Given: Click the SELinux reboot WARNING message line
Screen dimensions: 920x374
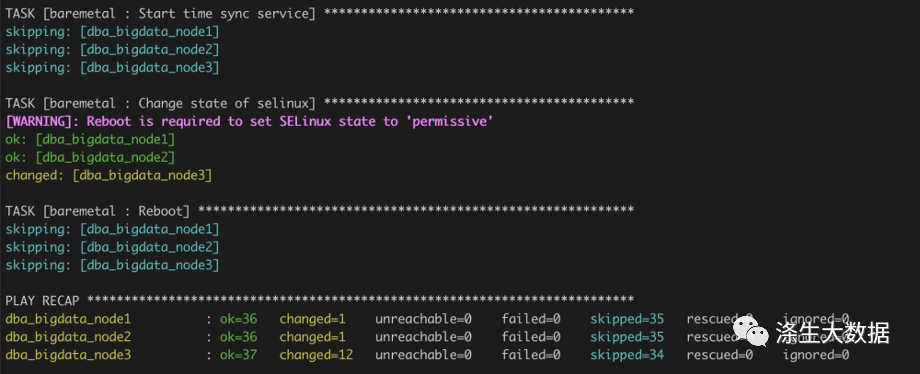Looking at the screenshot, I should 249,122.
